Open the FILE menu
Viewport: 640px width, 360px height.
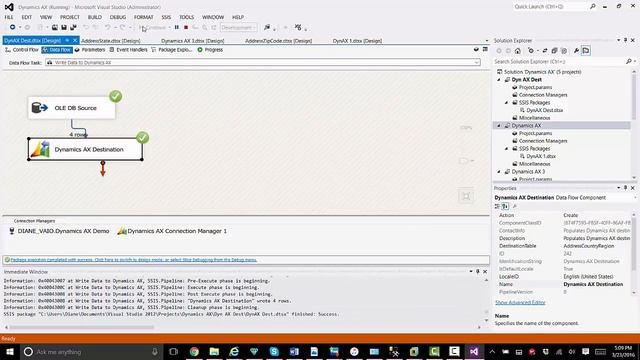(x=9, y=17)
